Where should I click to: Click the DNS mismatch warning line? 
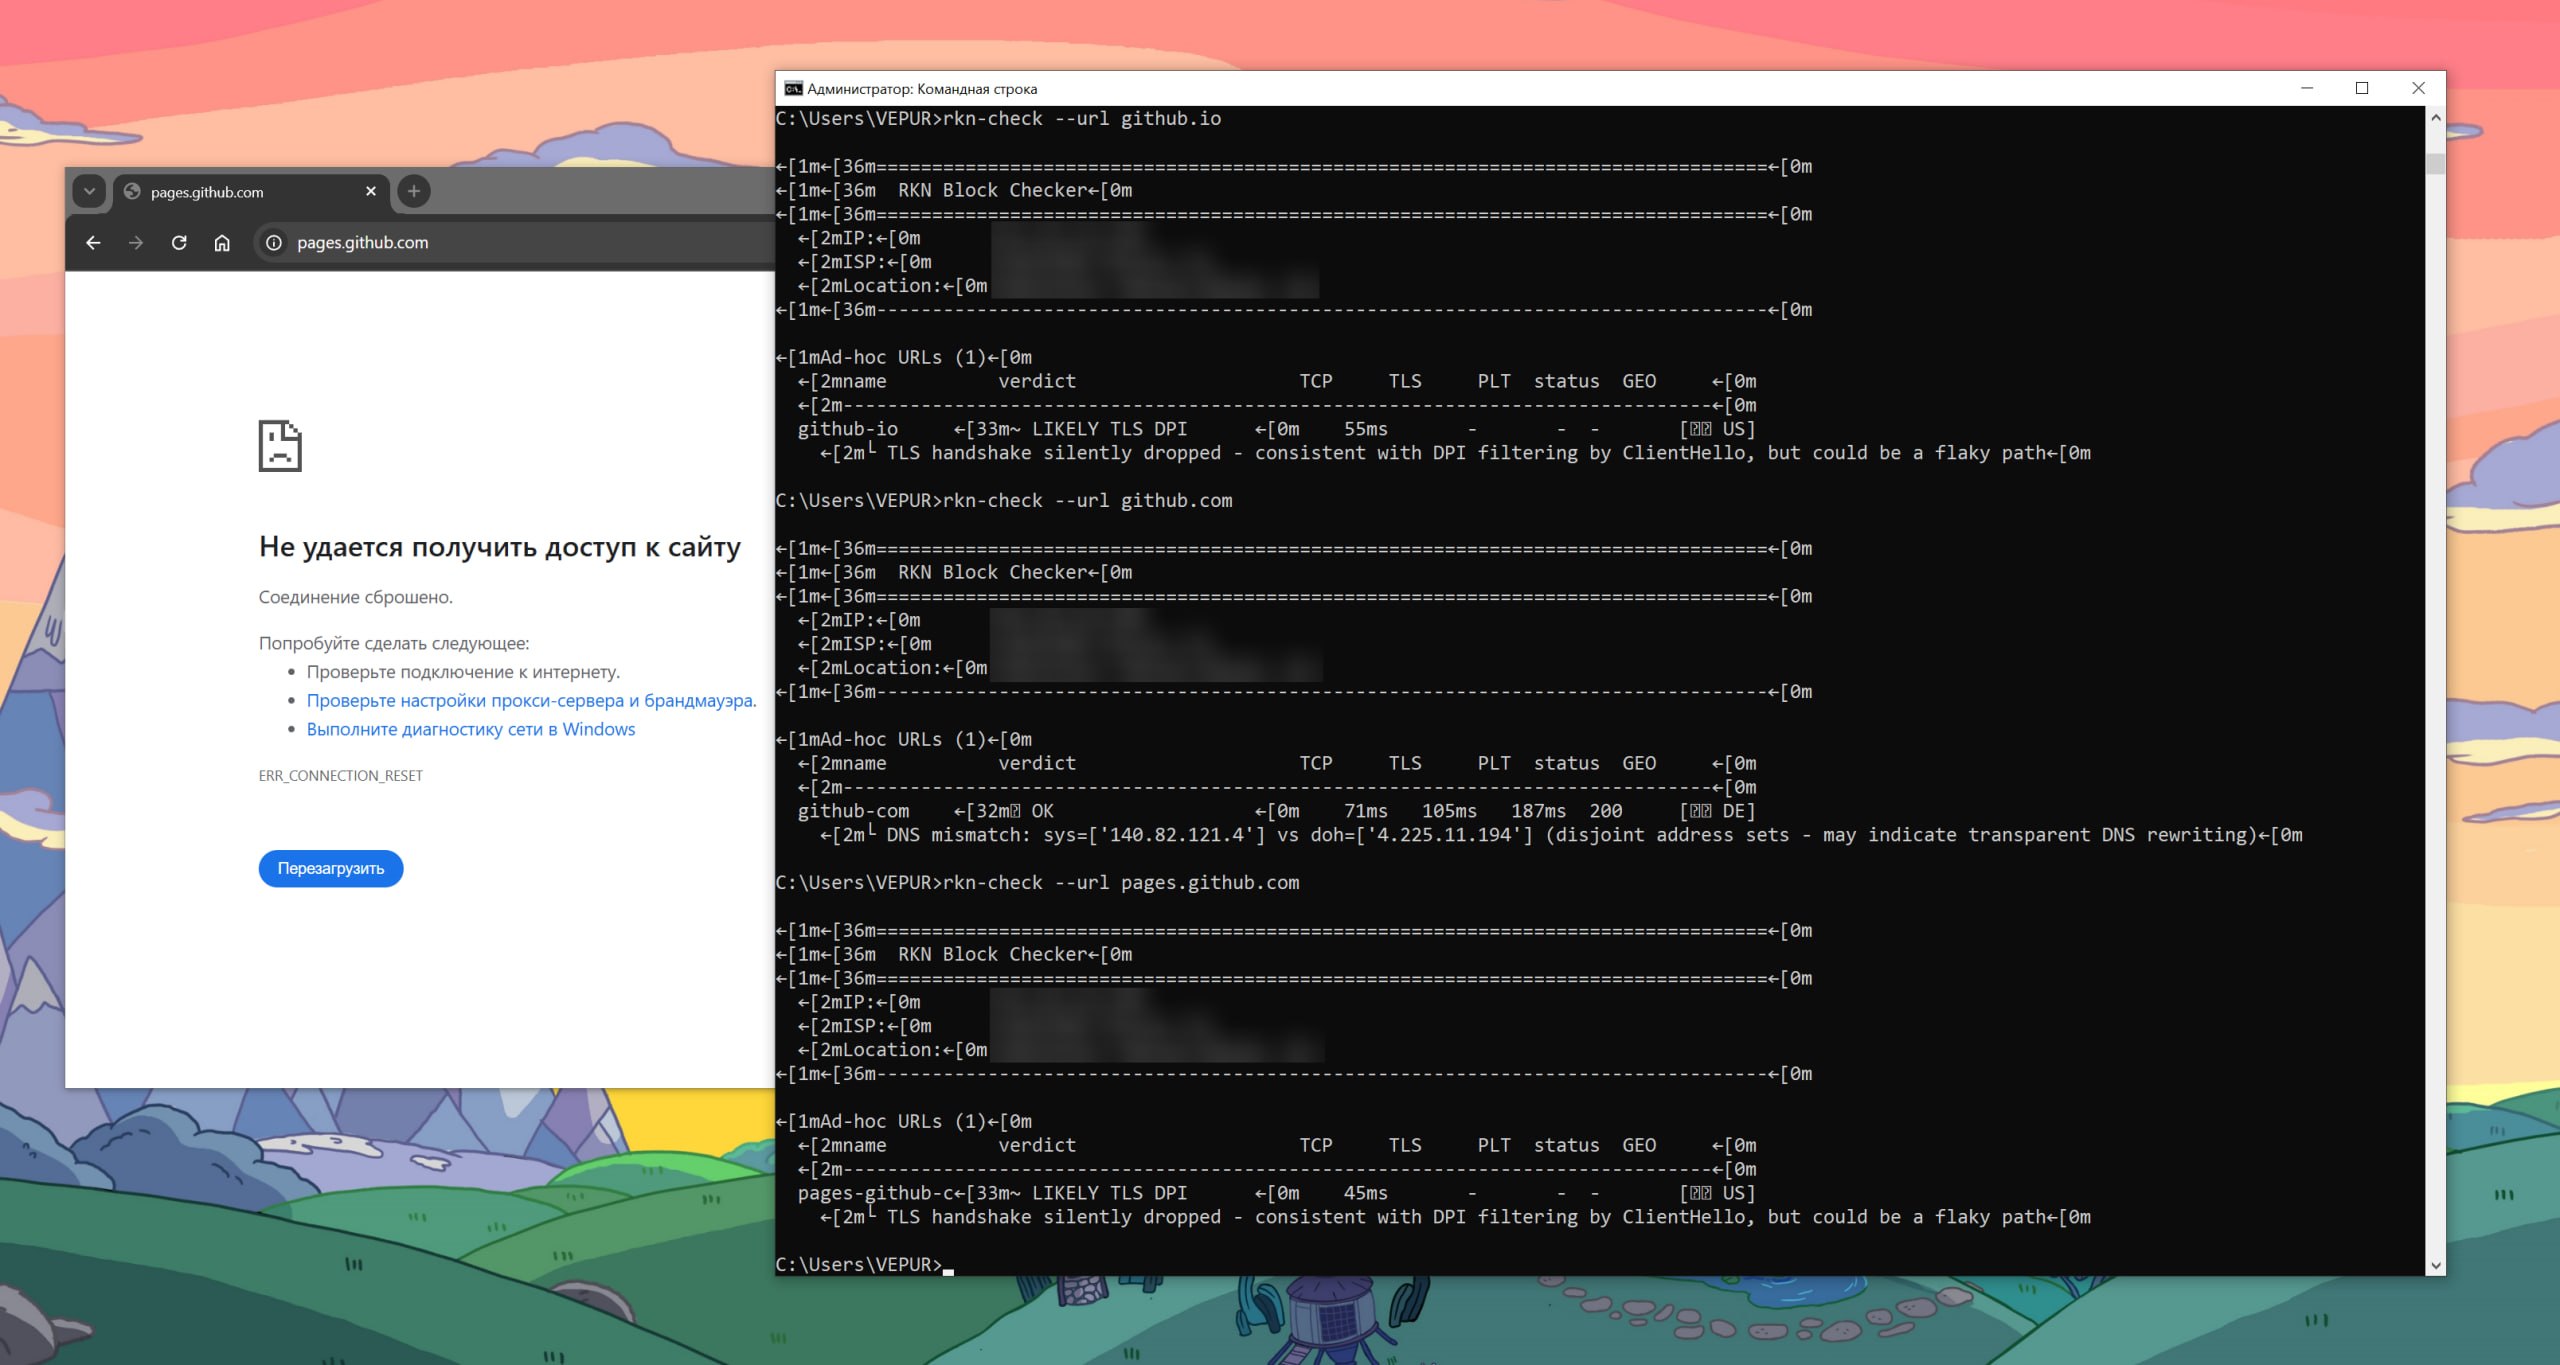[x=1561, y=835]
